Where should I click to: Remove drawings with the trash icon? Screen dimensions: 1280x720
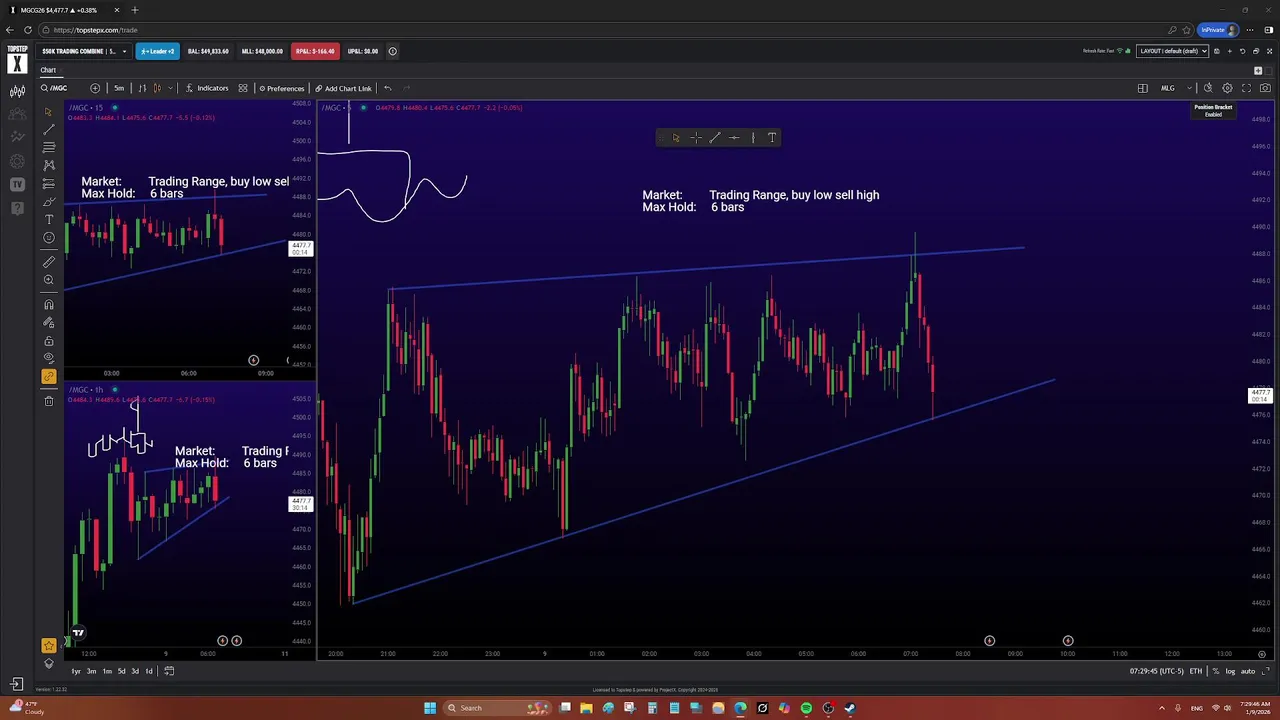click(48, 401)
